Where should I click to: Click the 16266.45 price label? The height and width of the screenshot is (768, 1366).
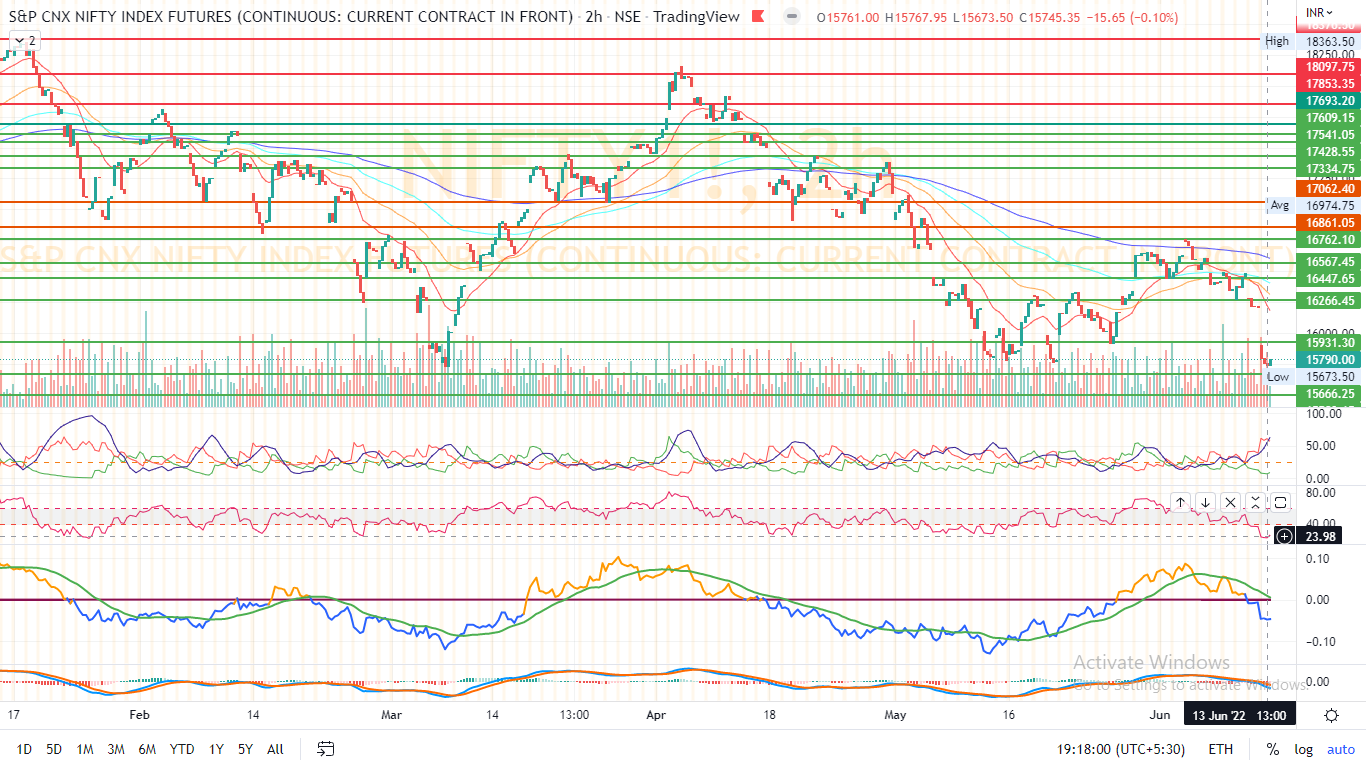tap(1329, 301)
